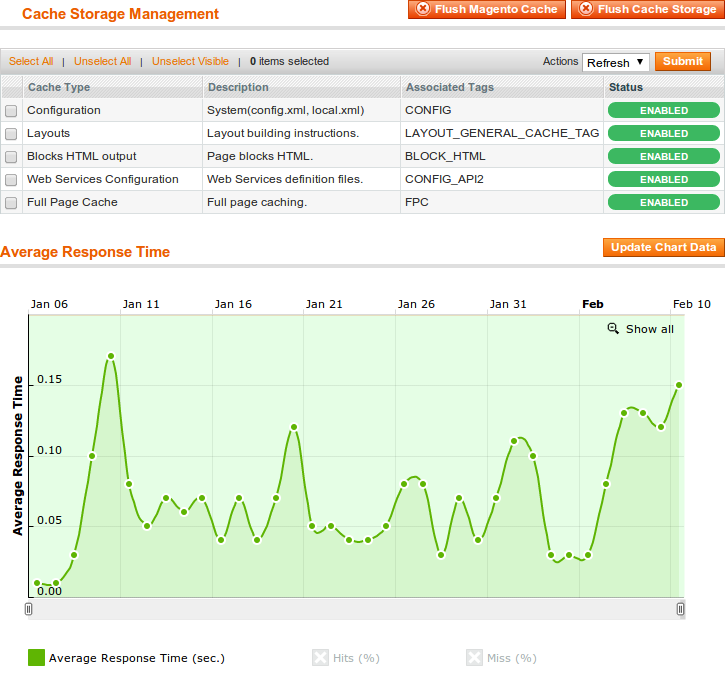Click the chart range scrollbar track
The image size is (725, 680).
[x=354, y=609]
